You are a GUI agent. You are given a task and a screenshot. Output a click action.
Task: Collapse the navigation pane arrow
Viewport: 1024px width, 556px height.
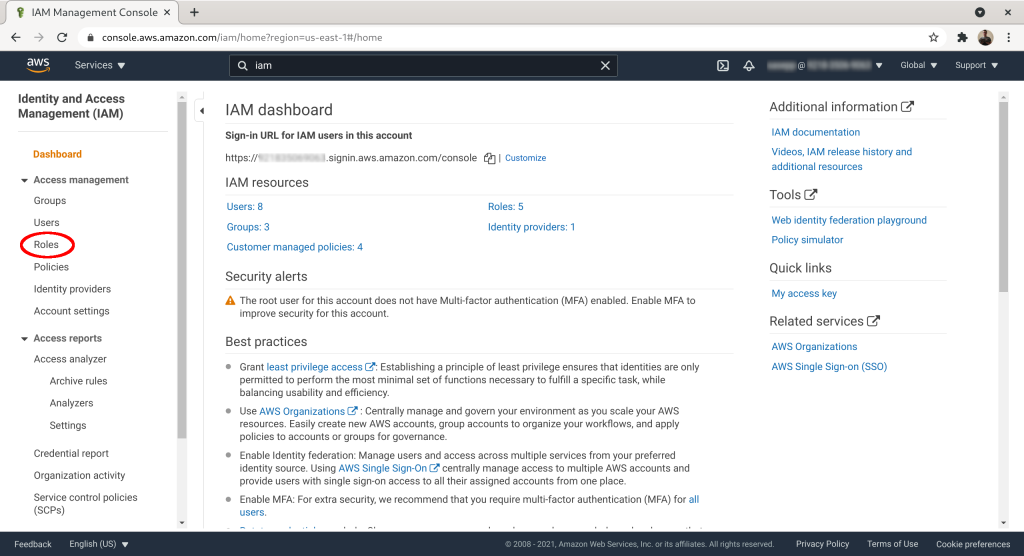pyautogui.click(x=202, y=111)
